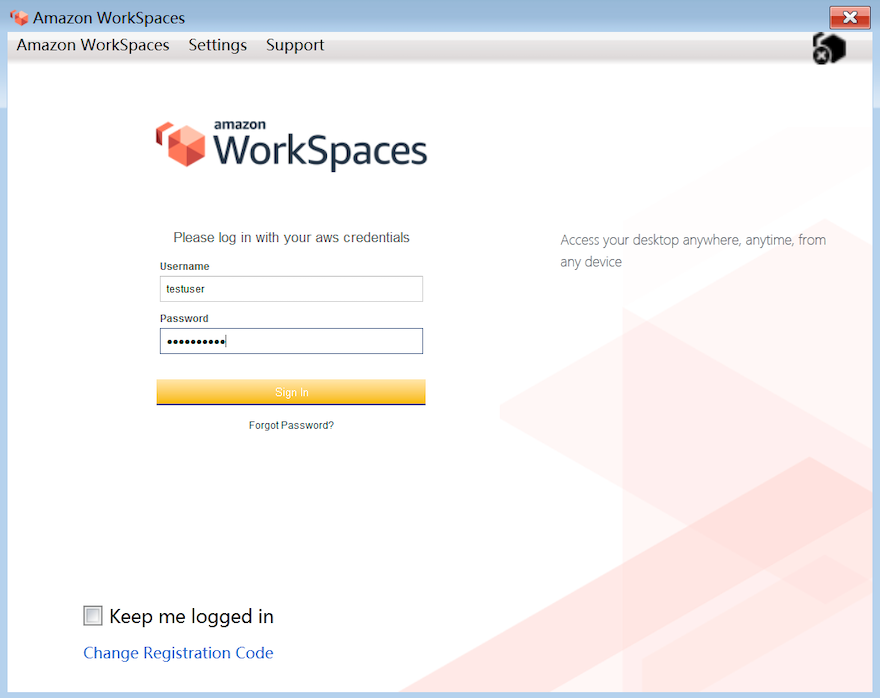Follow the Forgot Password? link
This screenshot has width=880, height=698.
click(291, 425)
